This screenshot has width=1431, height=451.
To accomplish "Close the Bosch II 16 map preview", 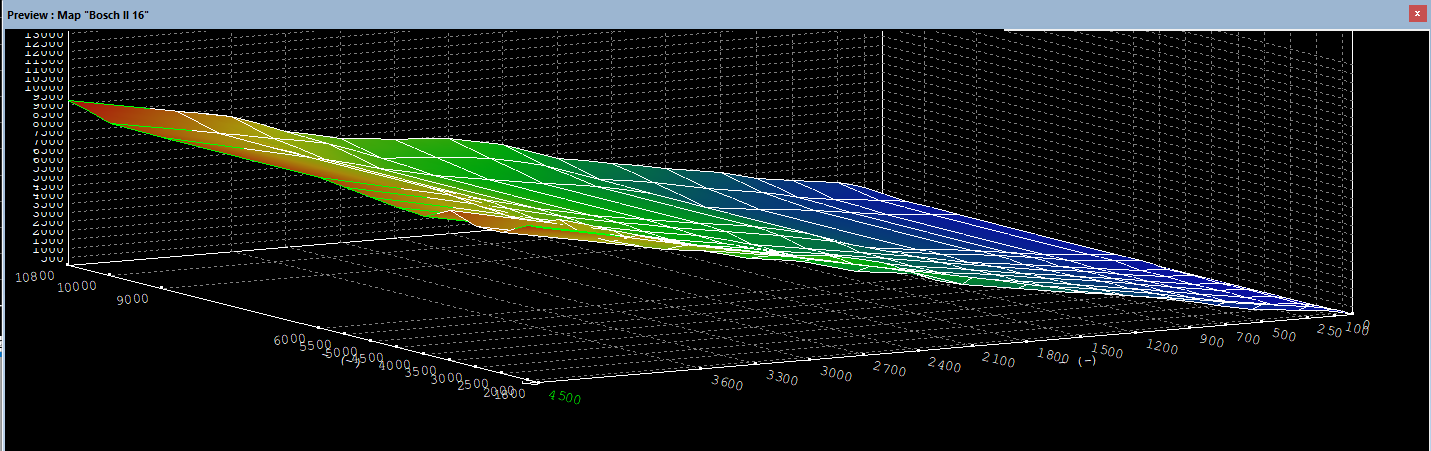I will (1416, 13).
